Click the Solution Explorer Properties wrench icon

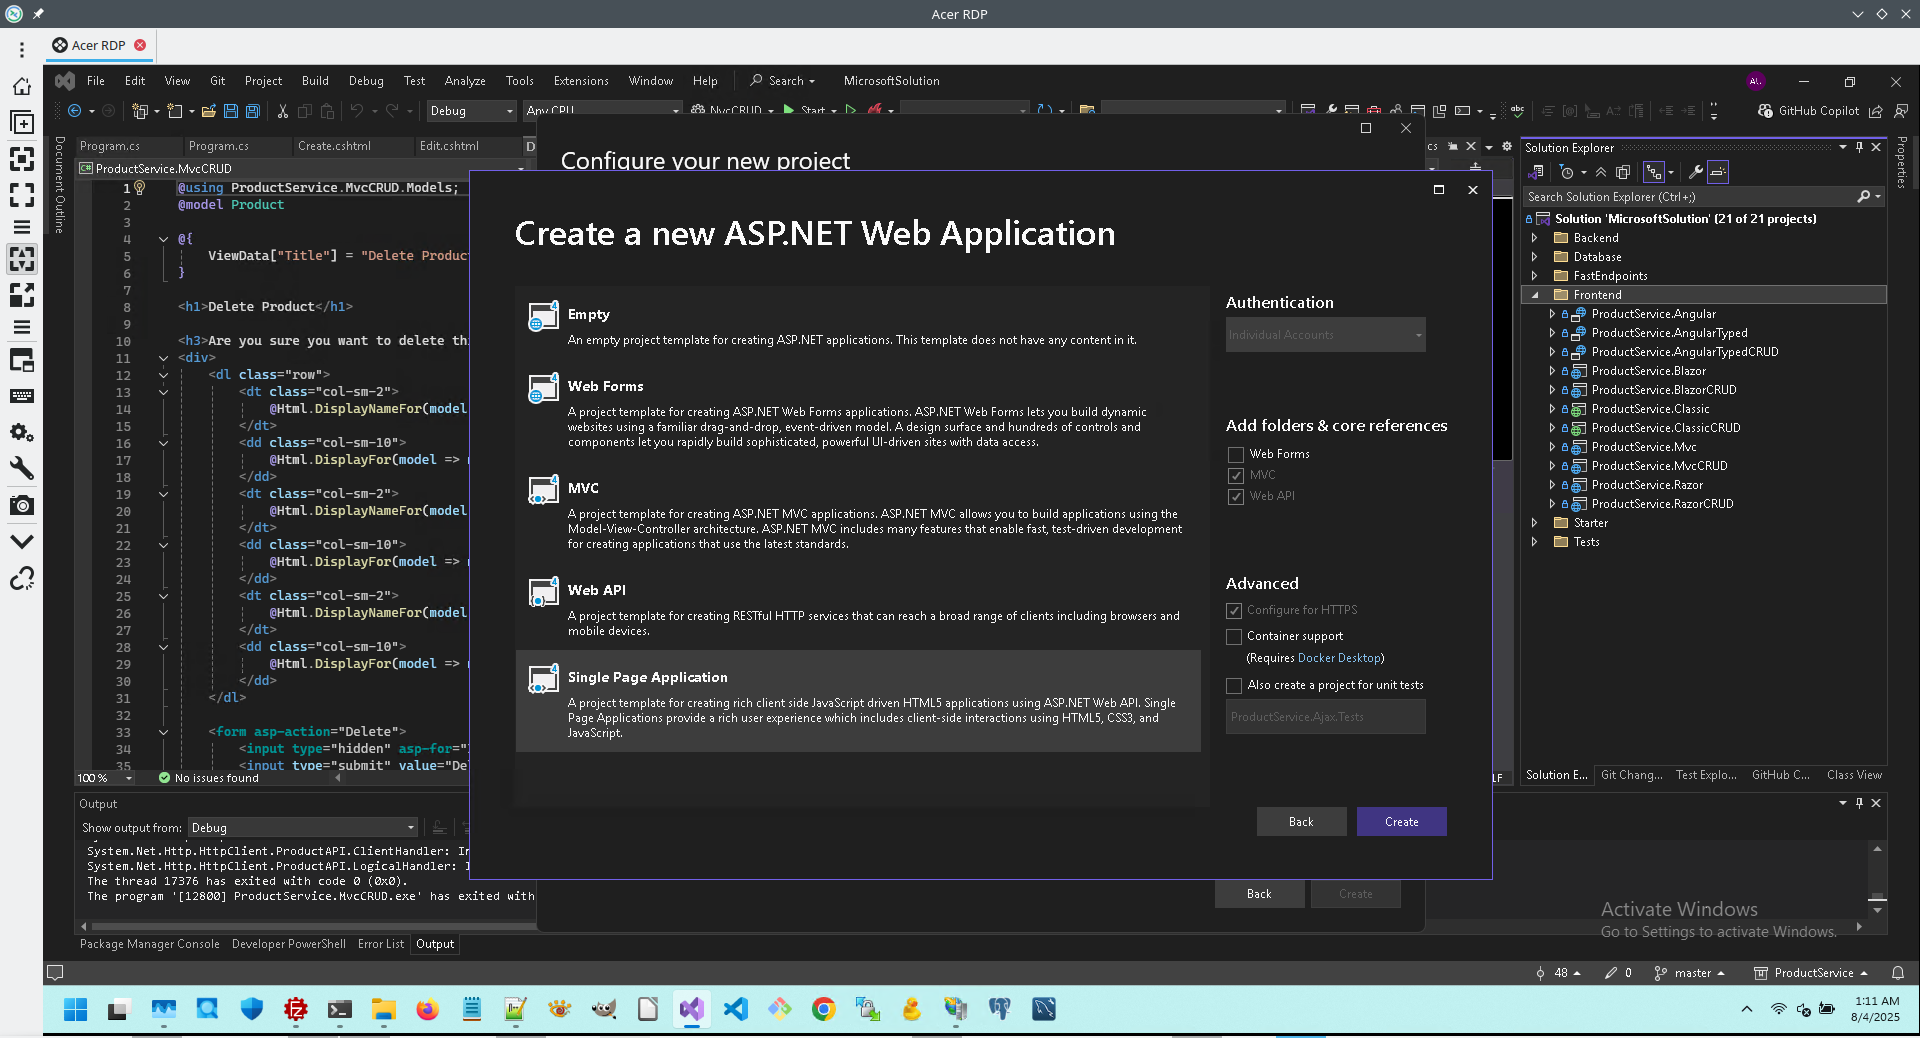(x=1696, y=172)
